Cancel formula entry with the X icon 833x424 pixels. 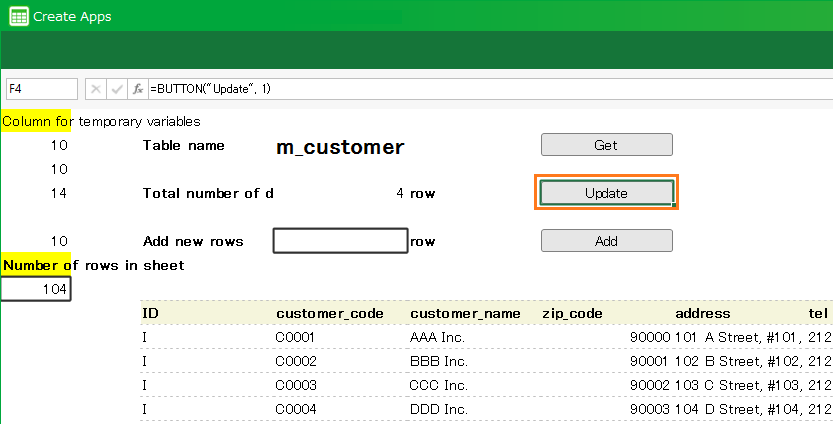pyautogui.click(x=96, y=89)
